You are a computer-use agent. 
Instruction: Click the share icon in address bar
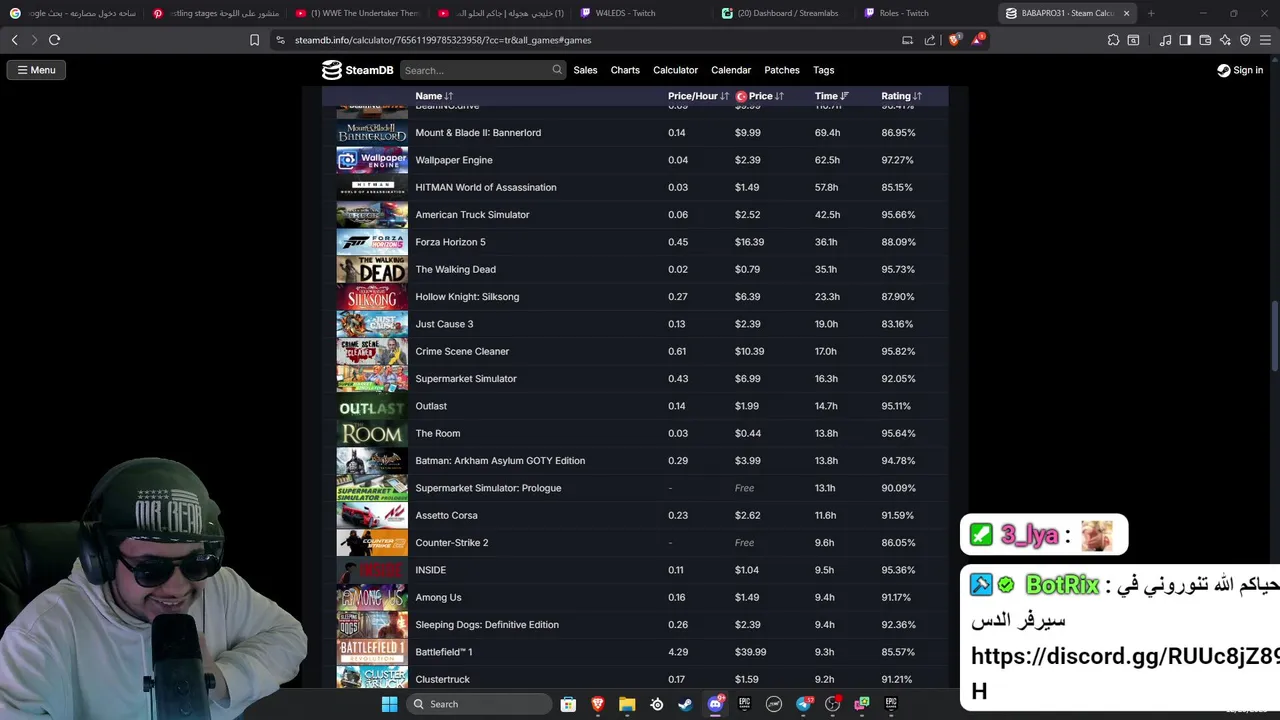(x=930, y=40)
